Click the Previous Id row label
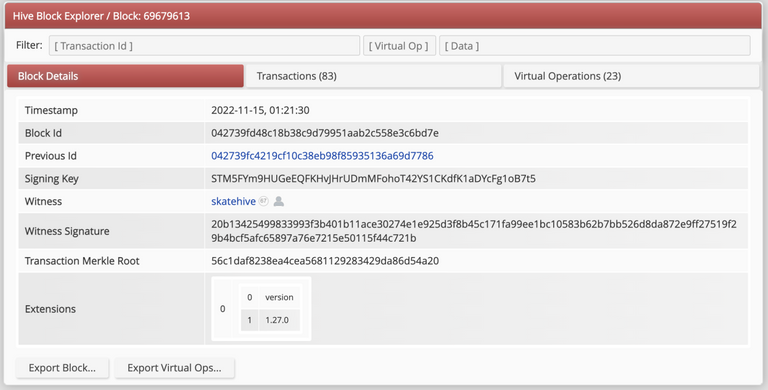Image resolution: width=768 pixels, height=390 pixels. [50, 156]
